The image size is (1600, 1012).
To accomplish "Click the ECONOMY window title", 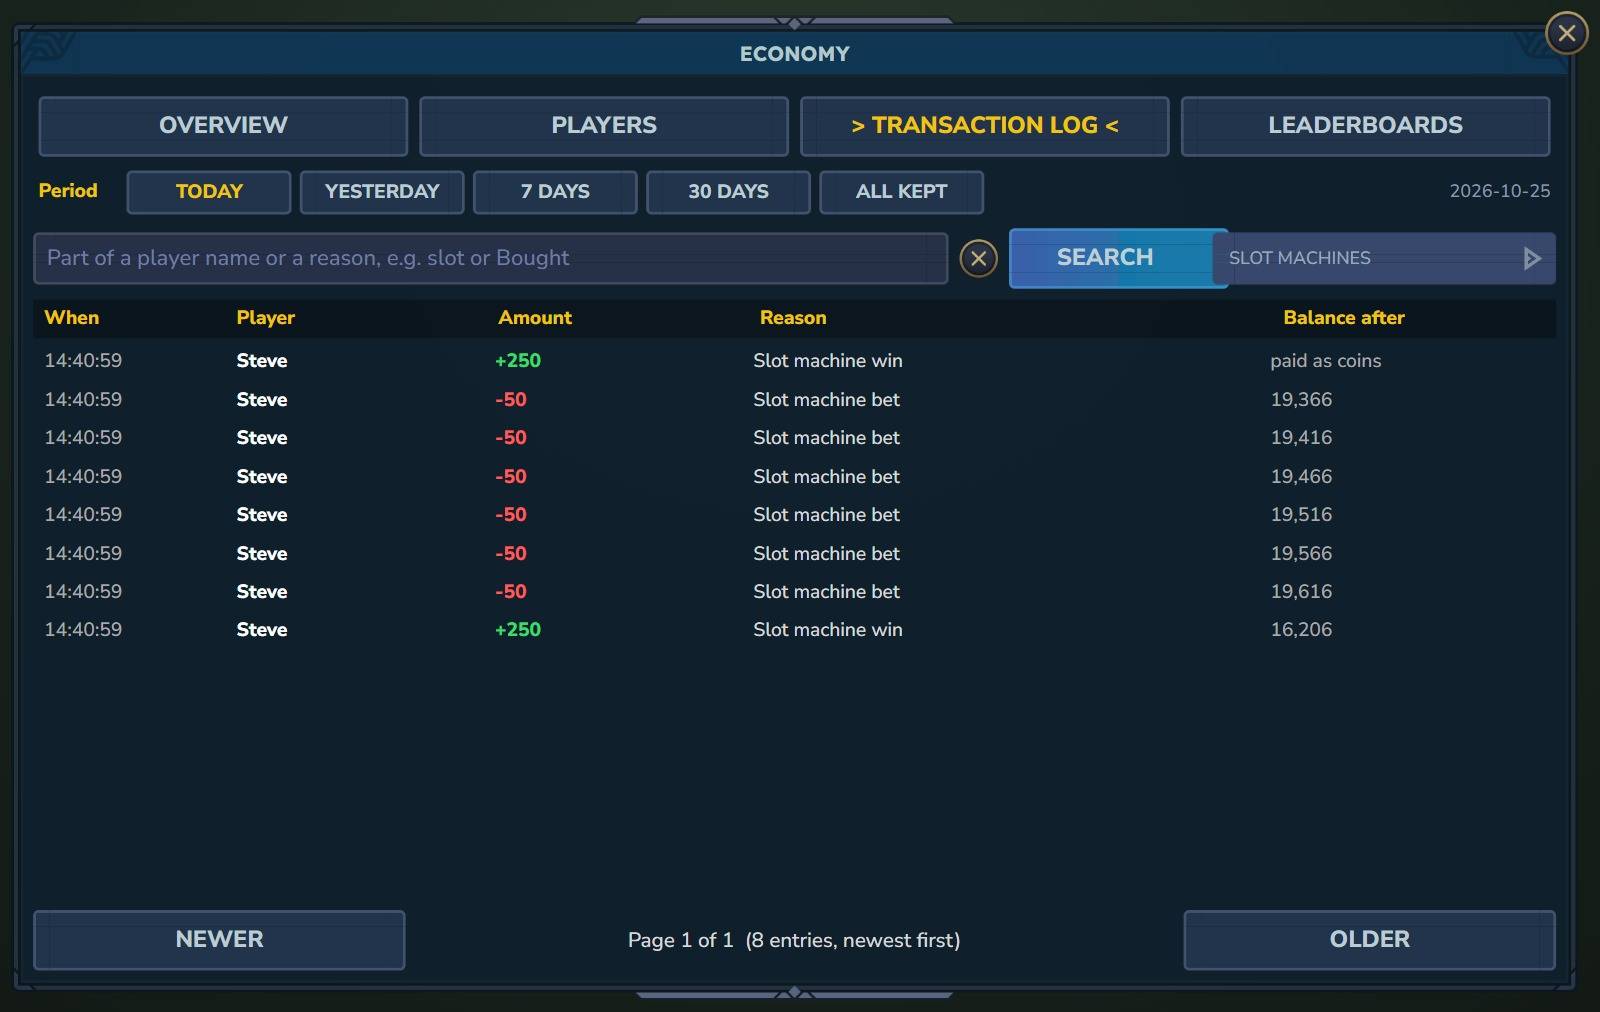I will coord(794,54).
